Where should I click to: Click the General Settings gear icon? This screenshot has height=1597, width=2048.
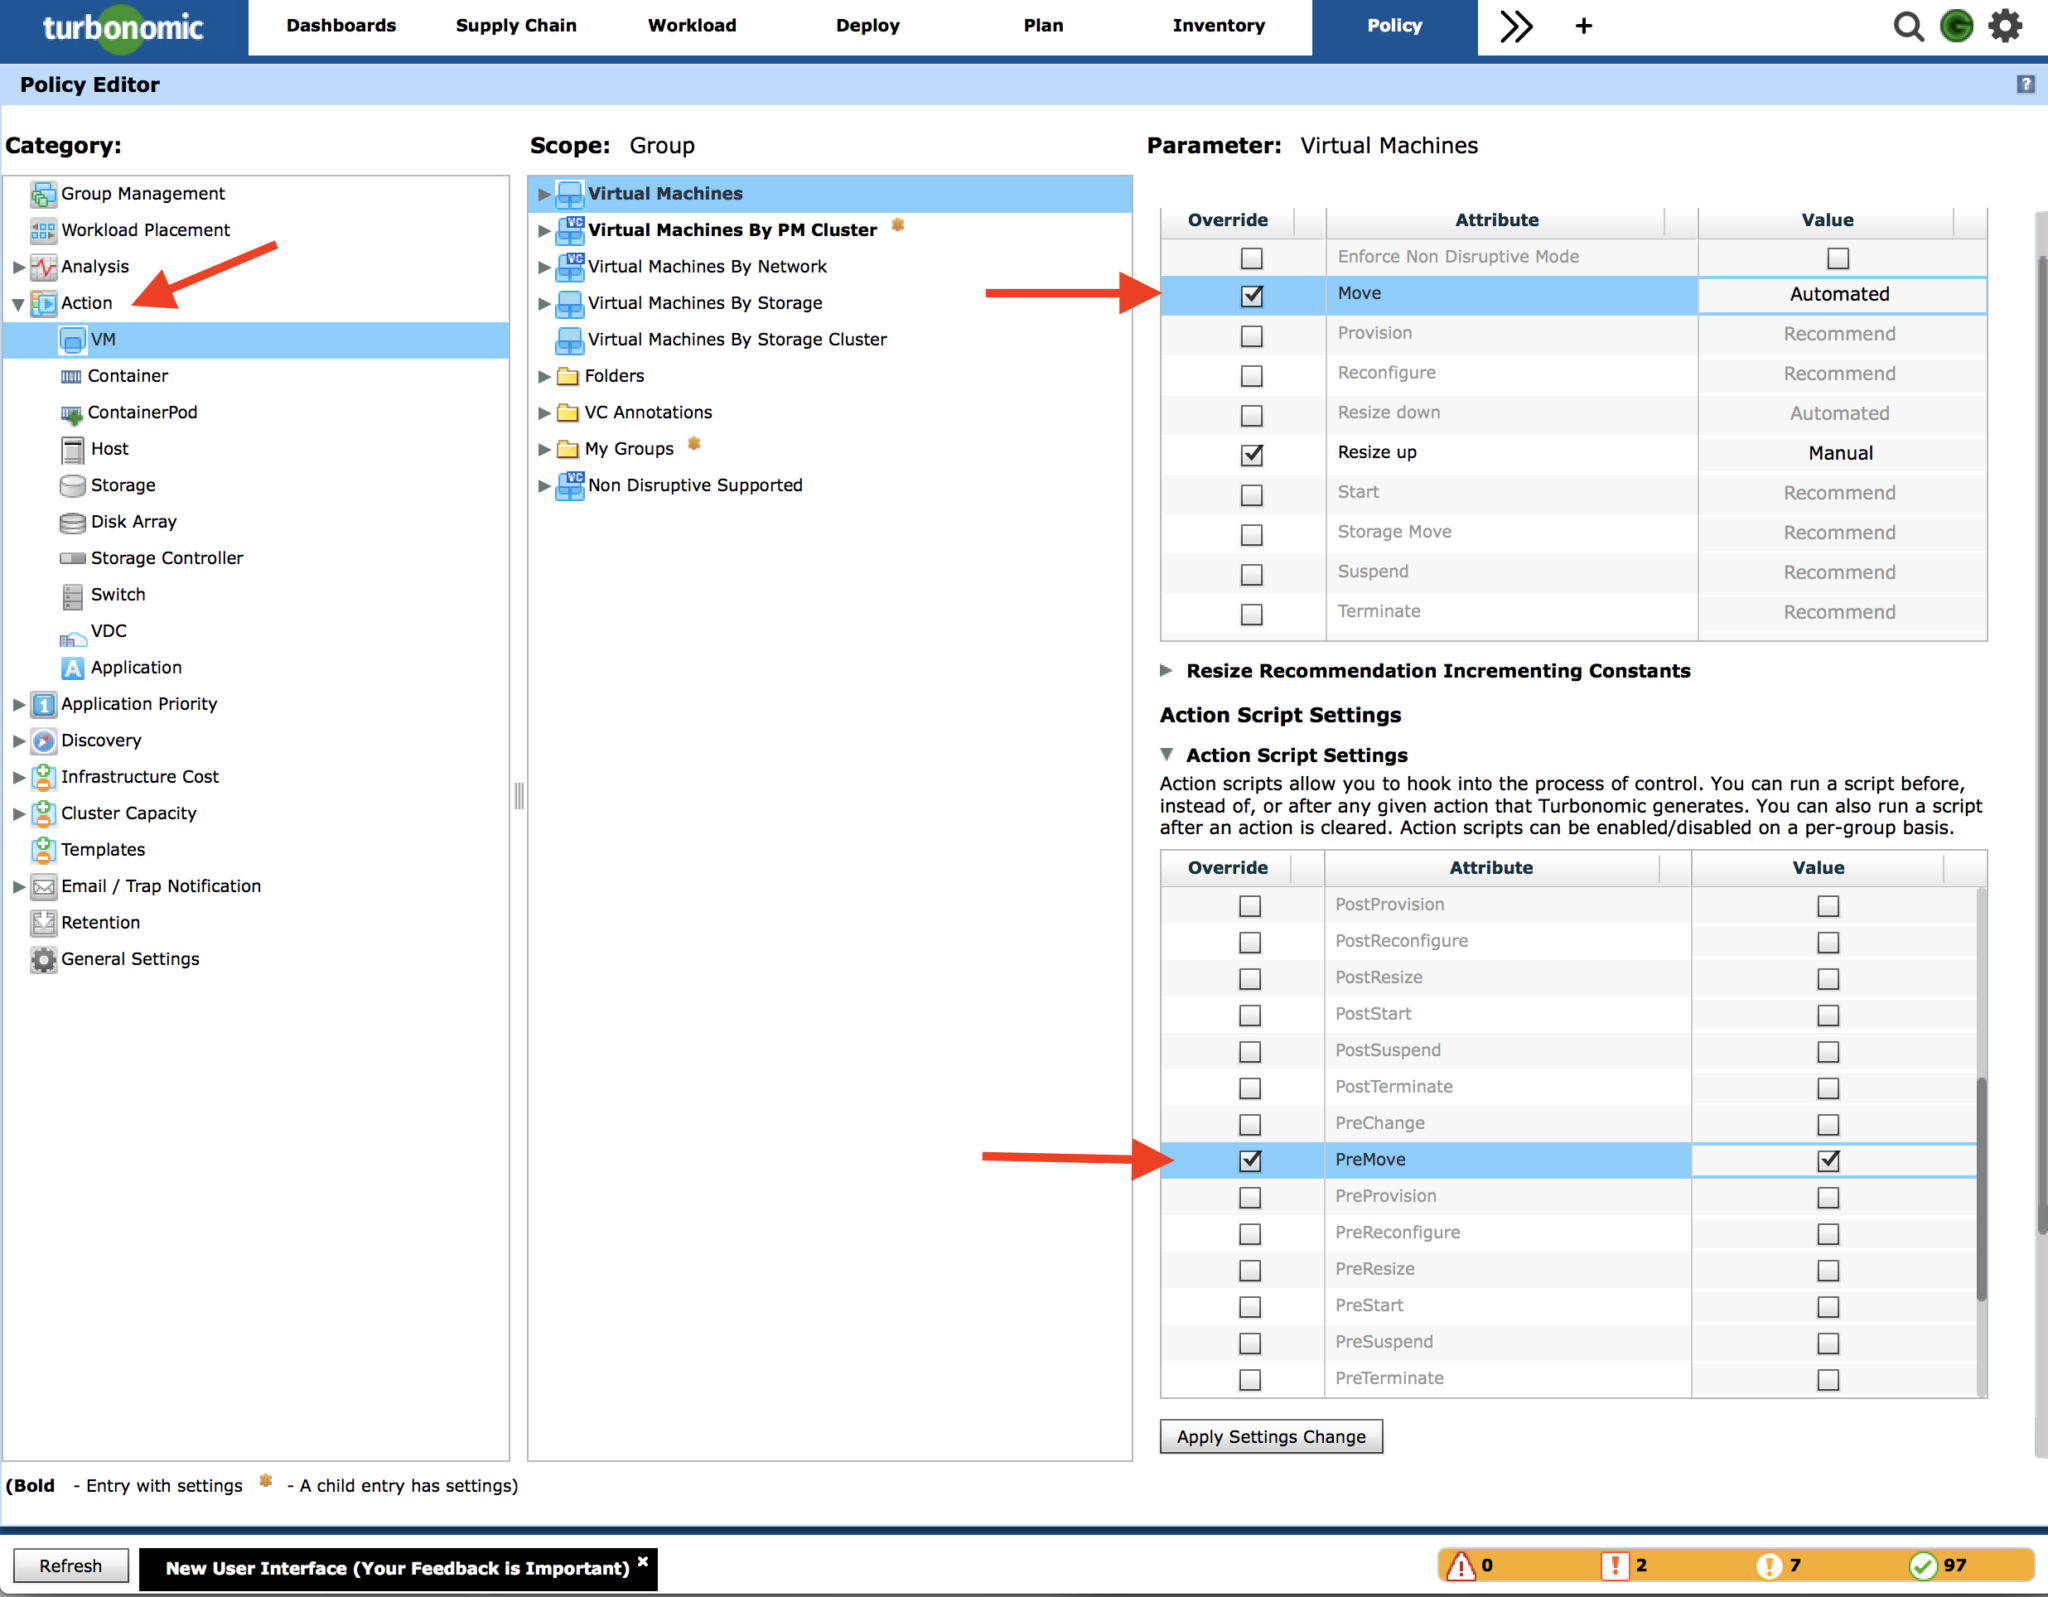click(x=43, y=959)
